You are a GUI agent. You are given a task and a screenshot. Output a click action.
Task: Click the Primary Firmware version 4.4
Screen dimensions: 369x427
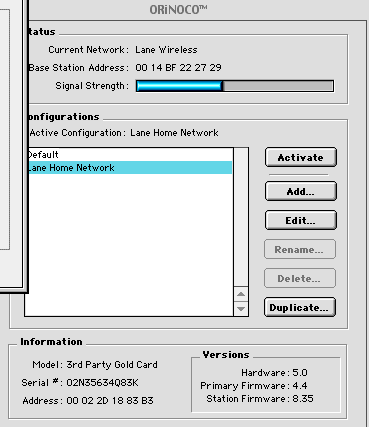[x=300, y=386]
